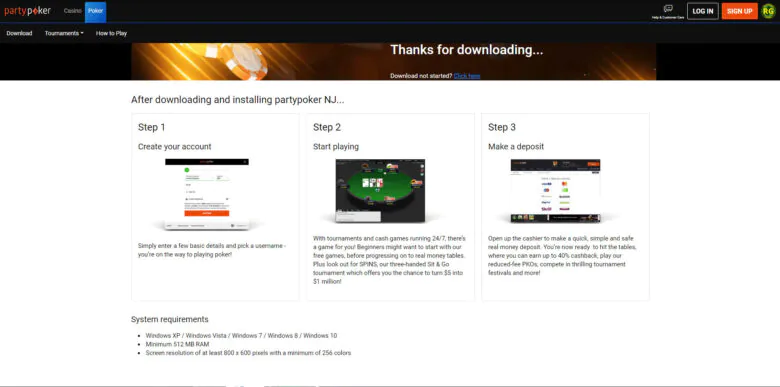The height and width of the screenshot is (387, 780).
Task: Click the 'Click here' download link
Action: 467,76
